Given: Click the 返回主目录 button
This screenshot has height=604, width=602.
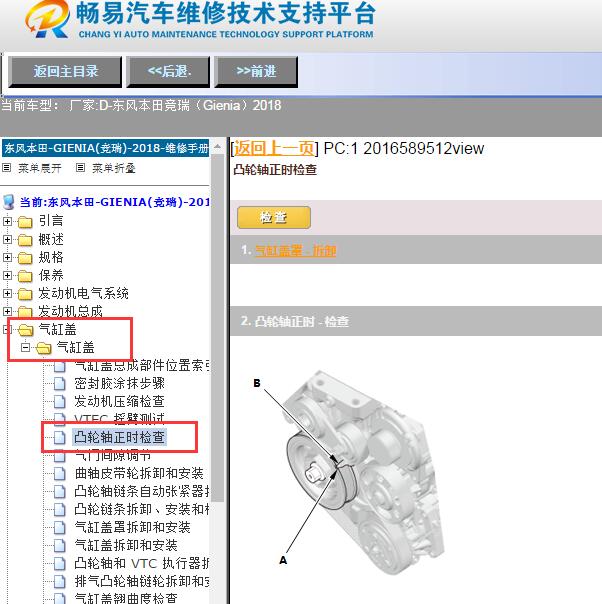Looking at the screenshot, I should coord(65,71).
